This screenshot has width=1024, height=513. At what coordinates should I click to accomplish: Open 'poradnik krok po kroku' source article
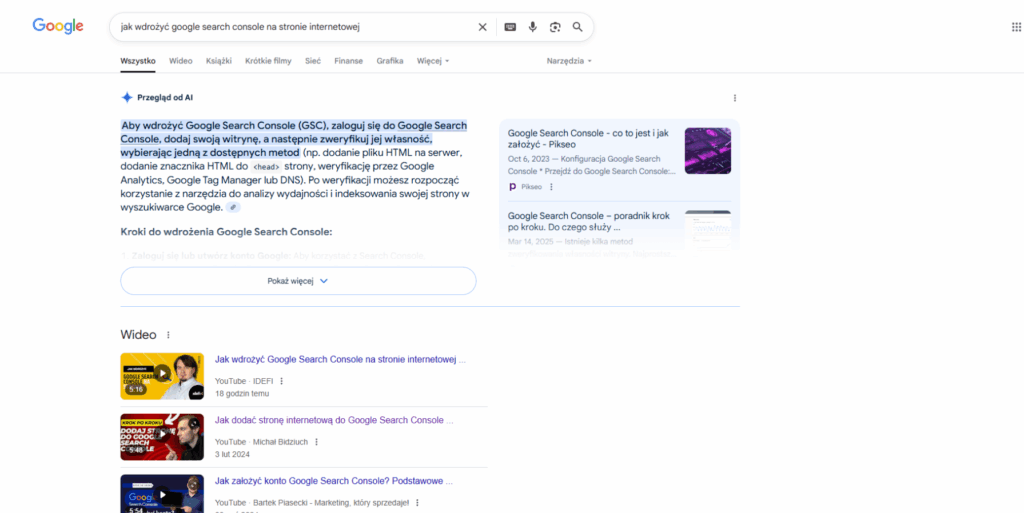pos(588,221)
